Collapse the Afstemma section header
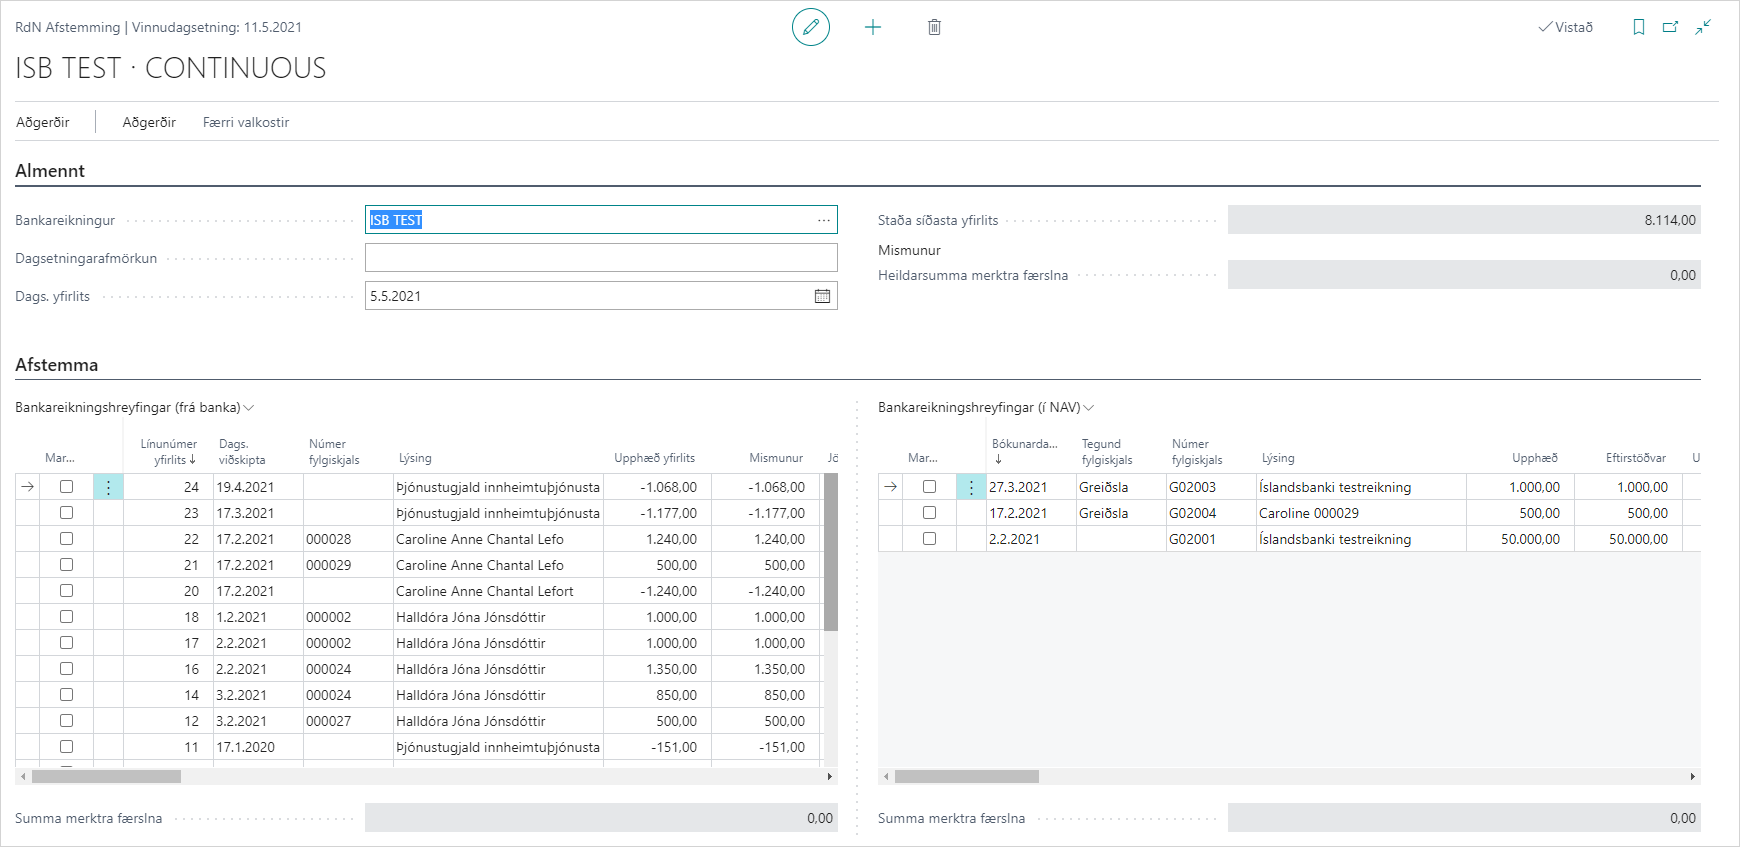Image resolution: width=1740 pixels, height=847 pixels. click(x=57, y=365)
